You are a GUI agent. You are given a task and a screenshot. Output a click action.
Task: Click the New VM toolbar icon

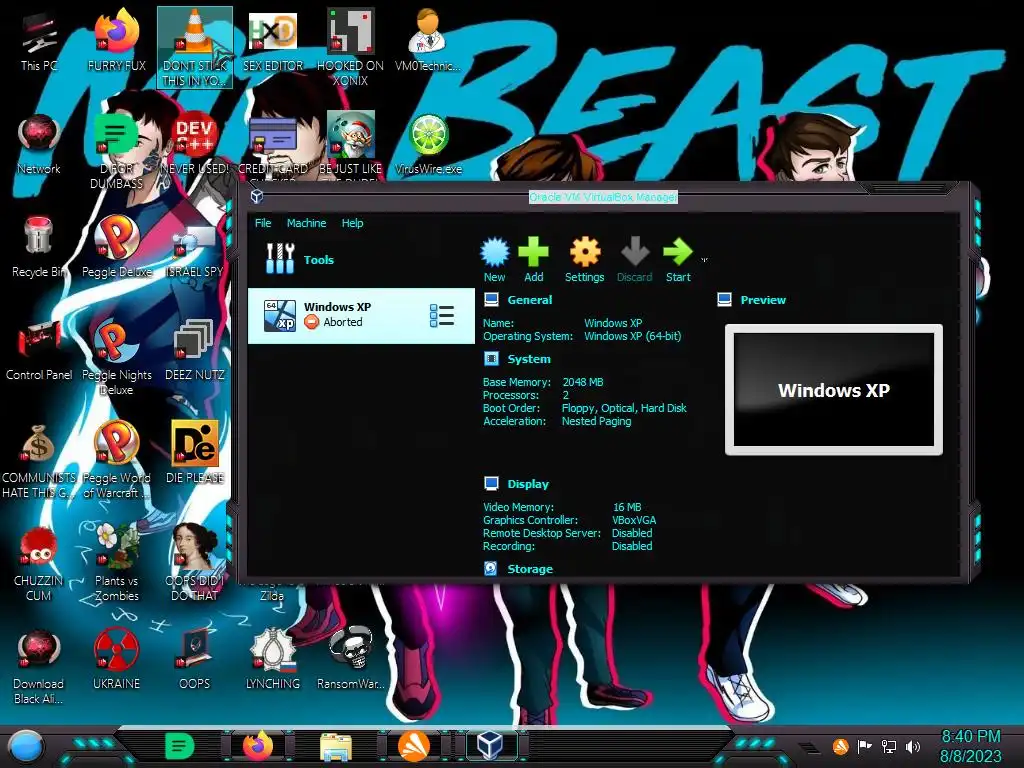tap(494, 259)
